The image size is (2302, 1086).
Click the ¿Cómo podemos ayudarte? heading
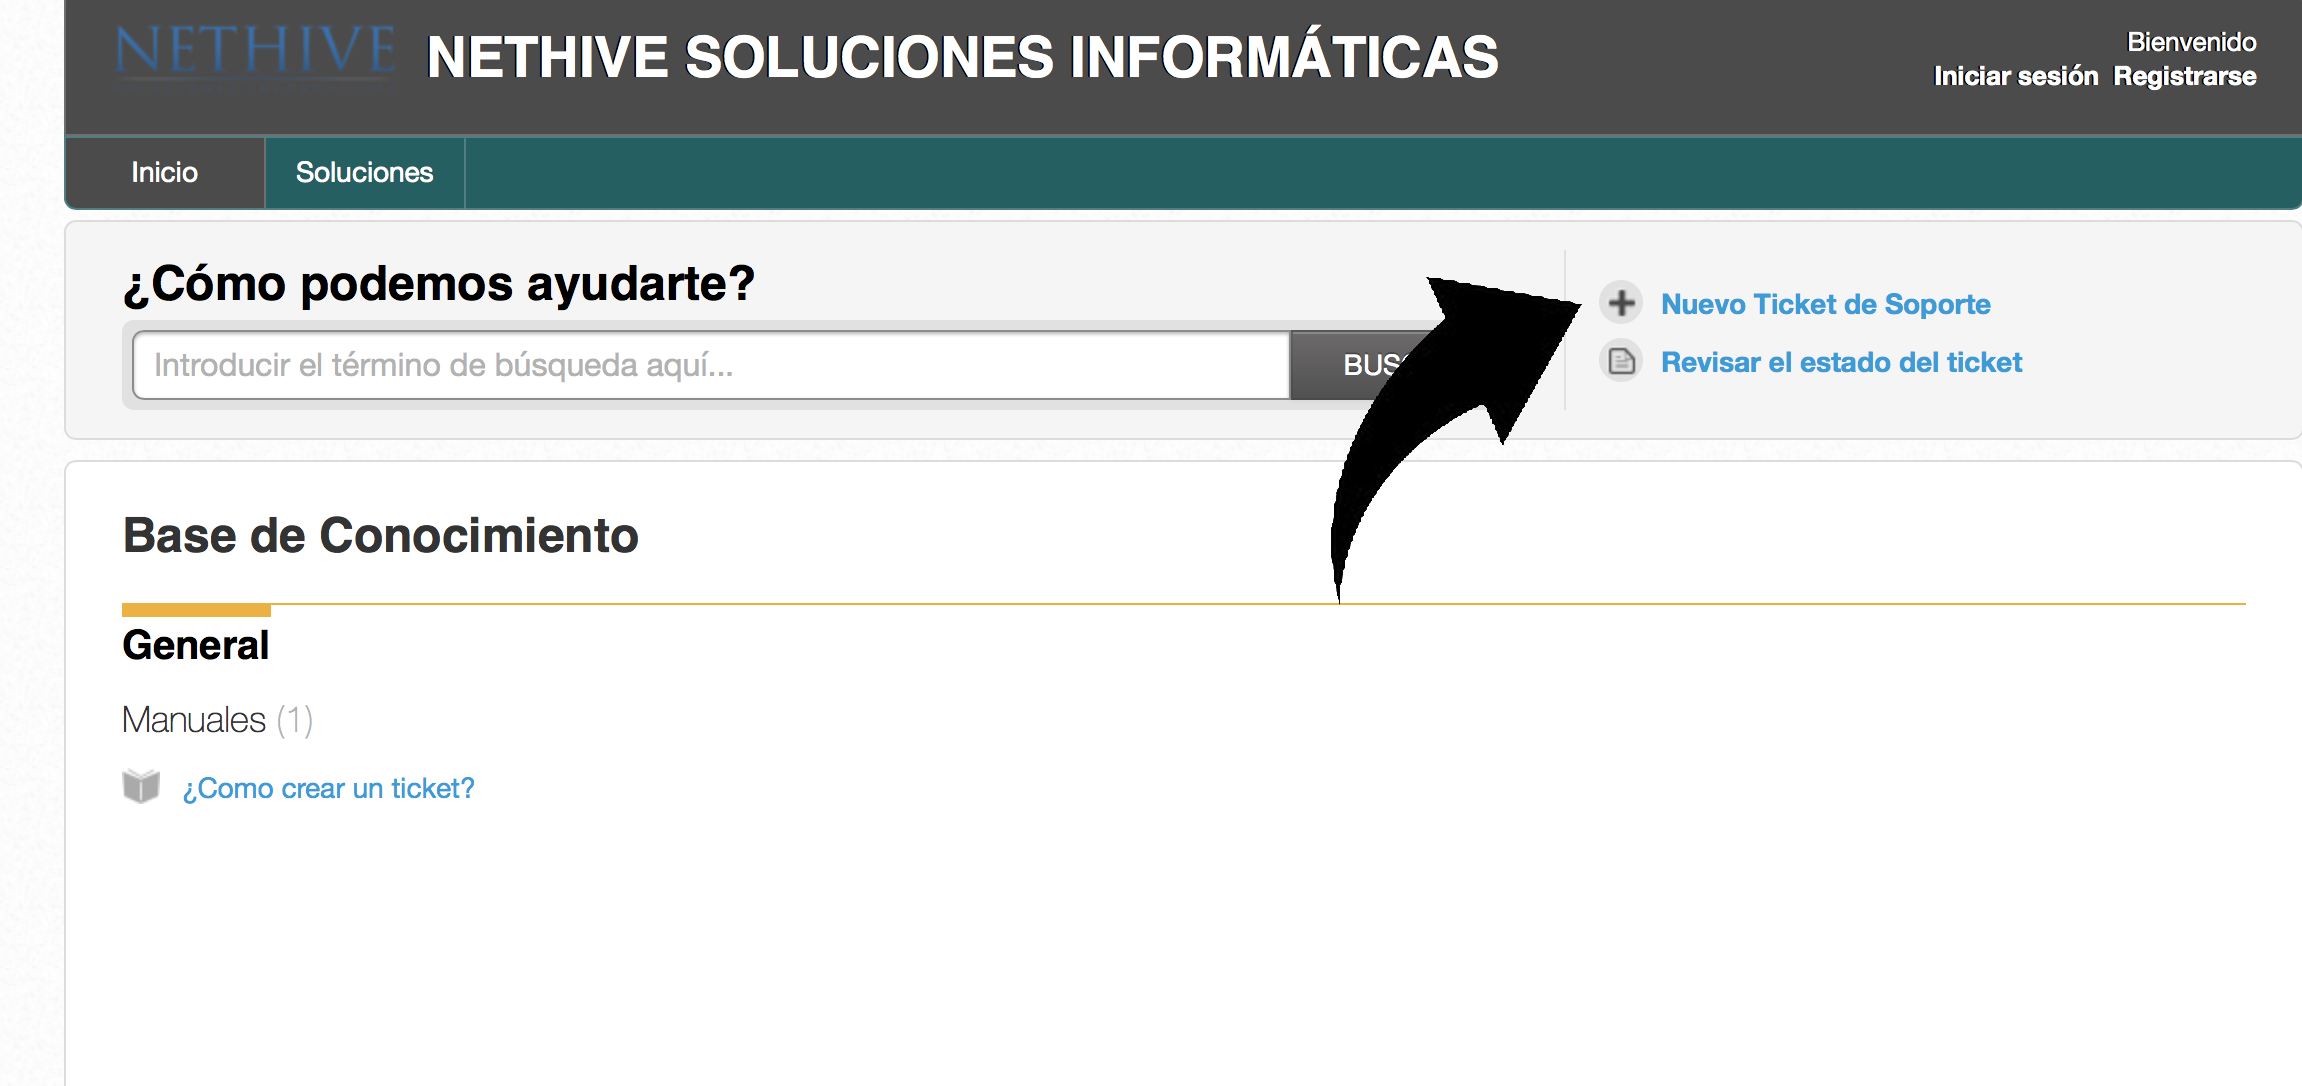coord(438,284)
